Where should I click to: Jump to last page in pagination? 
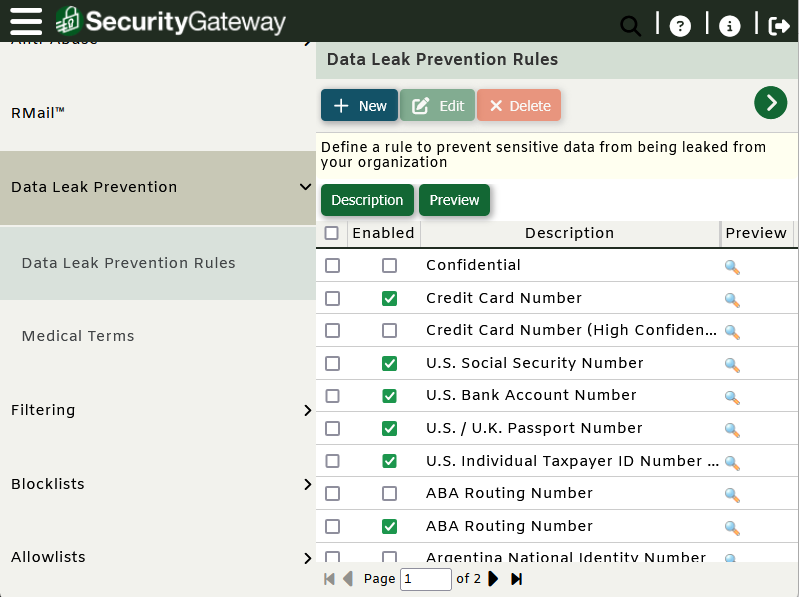pyautogui.click(x=517, y=579)
